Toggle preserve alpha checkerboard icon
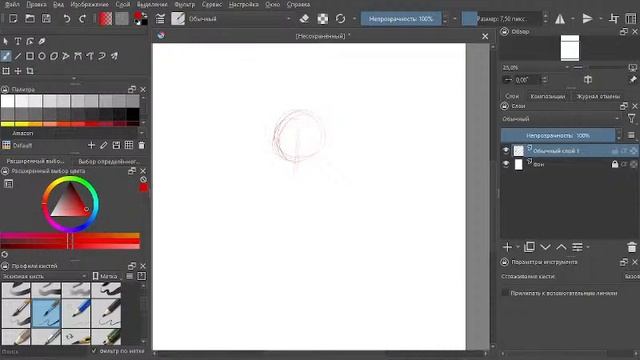 [323, 19]
